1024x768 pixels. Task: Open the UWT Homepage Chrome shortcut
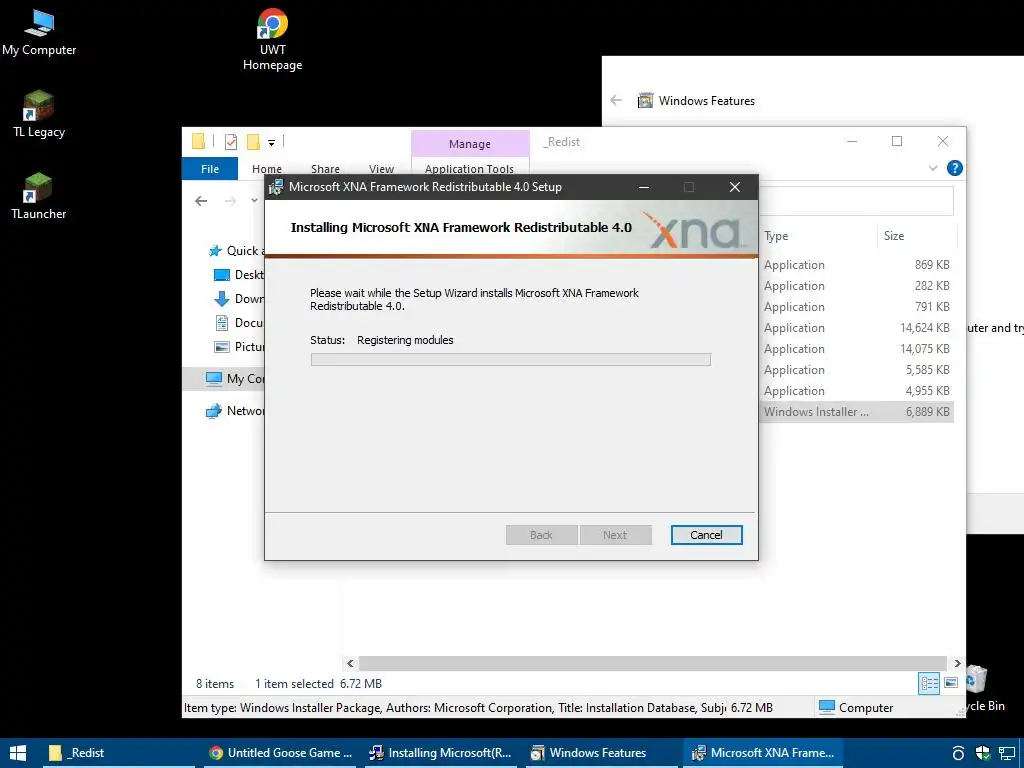coord(272,39)
